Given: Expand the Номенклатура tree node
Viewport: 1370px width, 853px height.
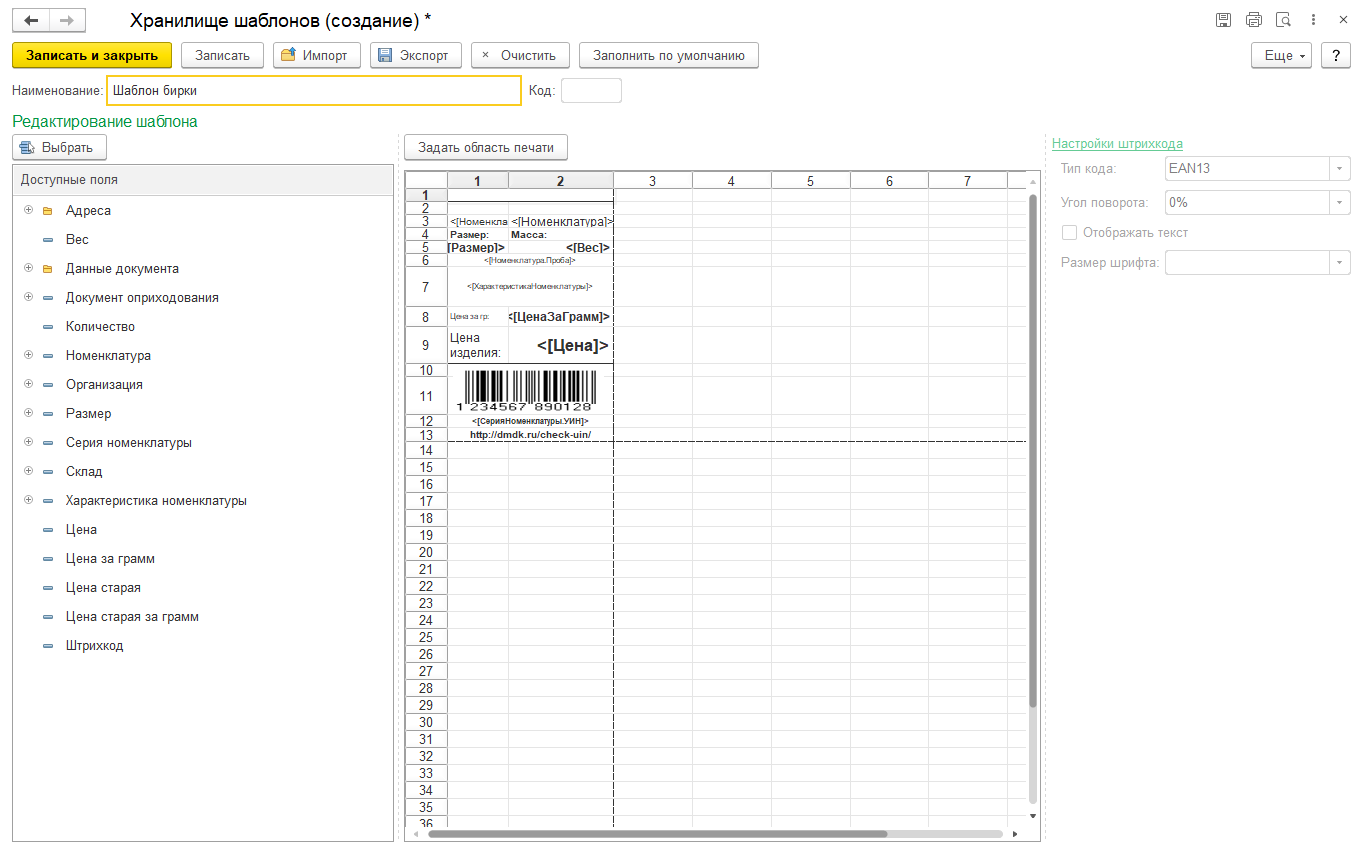Looking at the screenshot, I should click(x=28, y=356).
